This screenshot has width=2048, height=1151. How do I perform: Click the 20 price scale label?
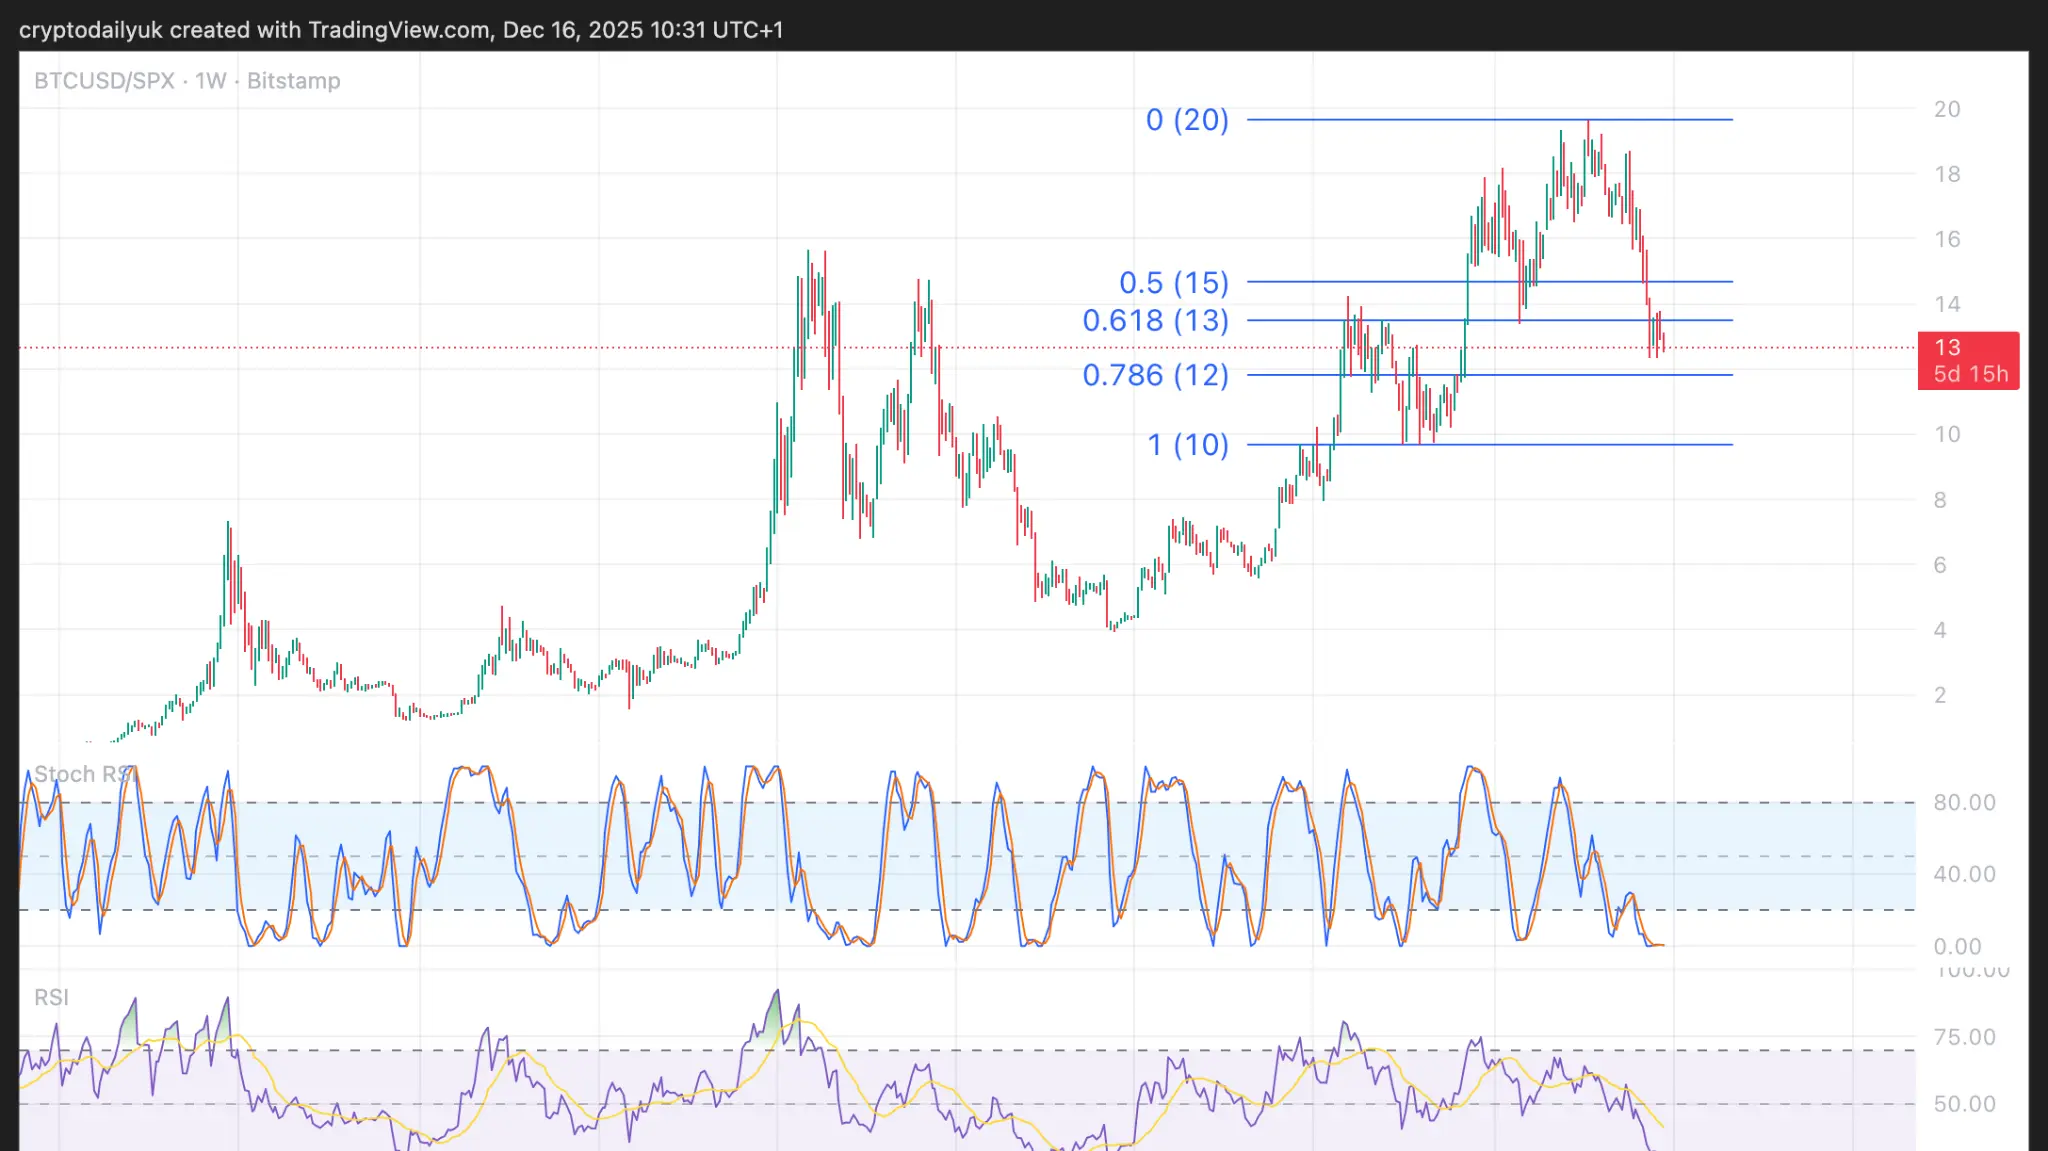(1946, 110)
